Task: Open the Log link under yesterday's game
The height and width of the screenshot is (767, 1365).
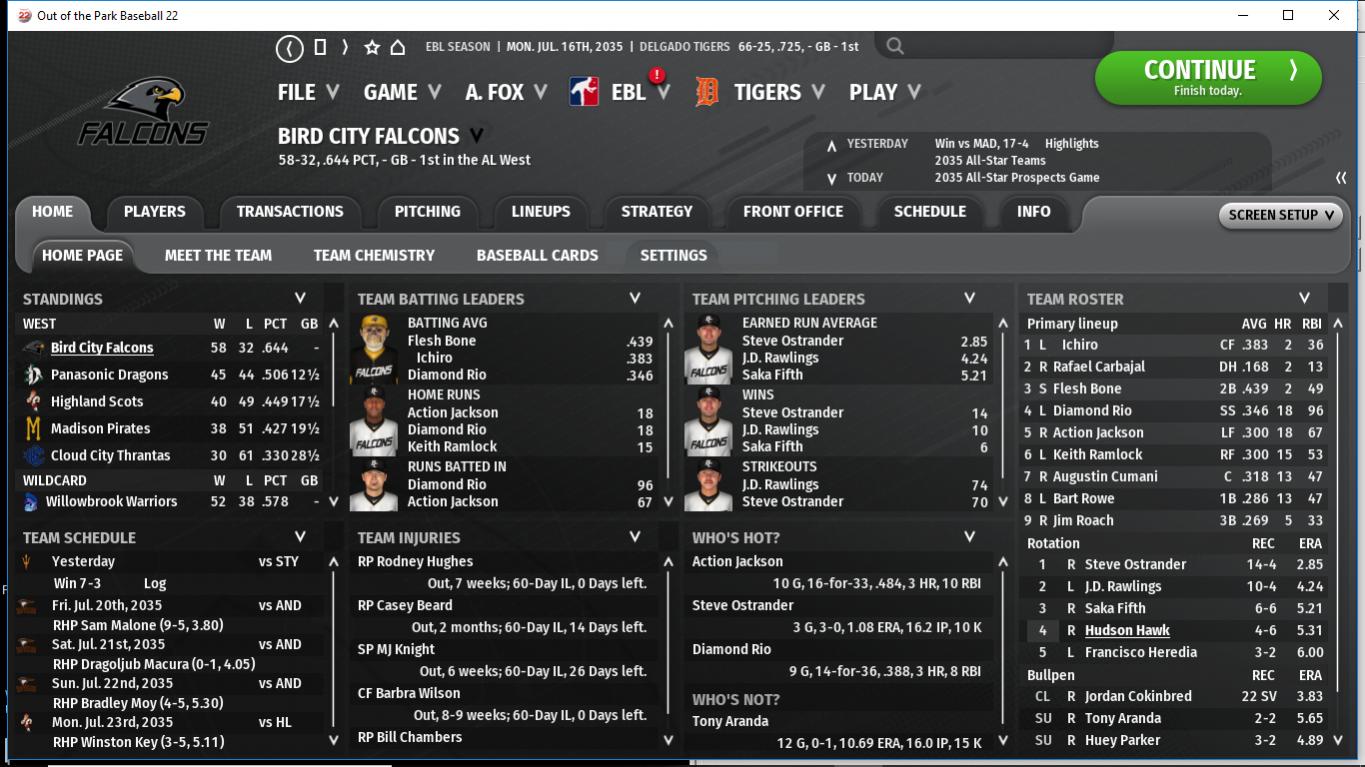Action: (x=155, y=584)
